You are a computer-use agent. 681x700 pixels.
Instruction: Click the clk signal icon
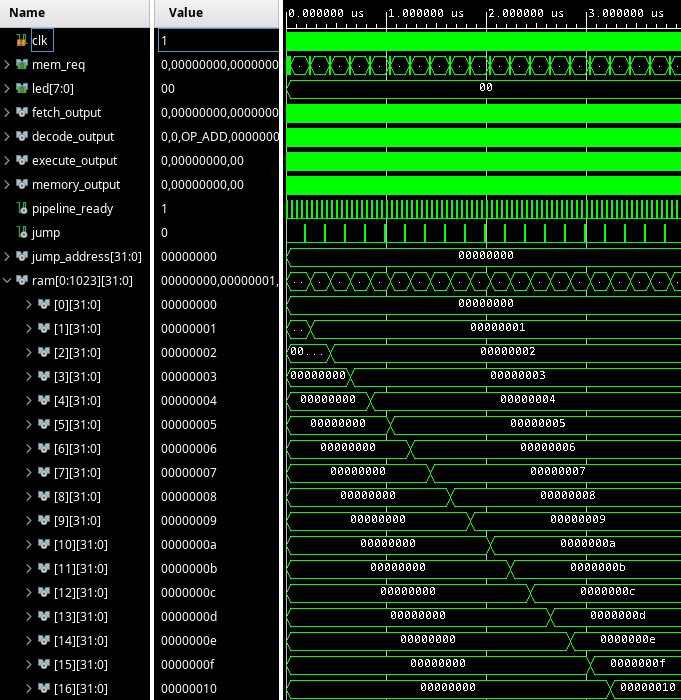pyautogui.click(x=21, y=41)
